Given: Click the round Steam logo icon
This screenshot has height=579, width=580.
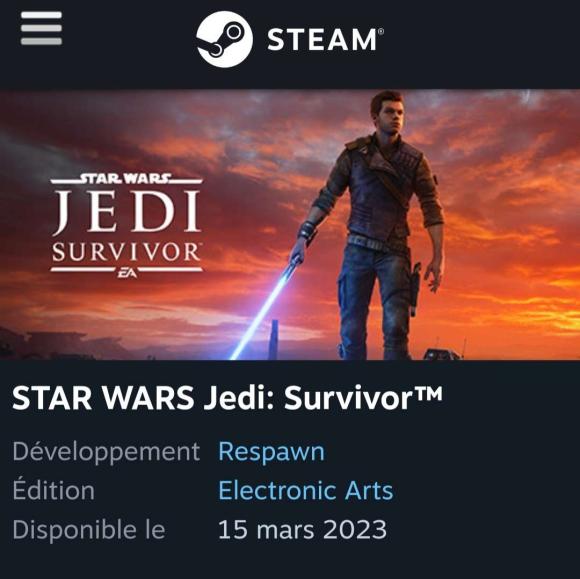Looking at the screenshot, I should pyautogui.click(x=225, y=39).
